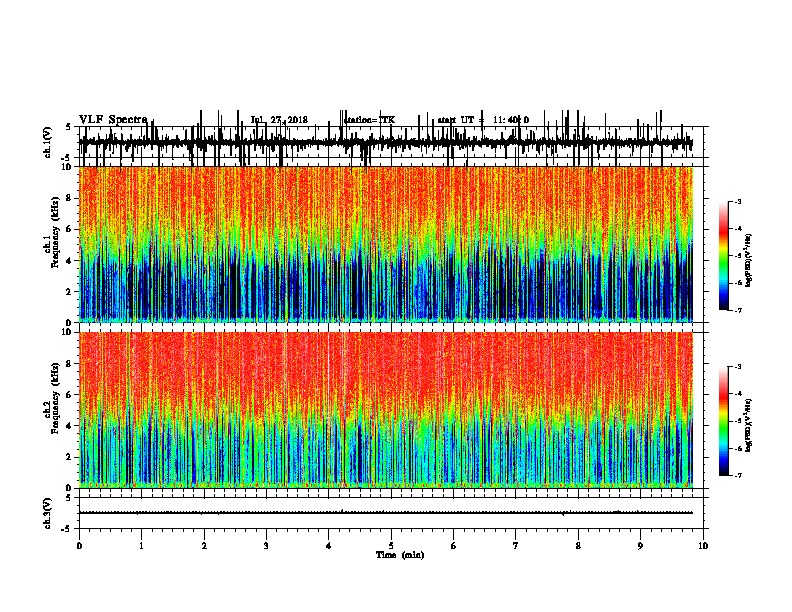
Task: Click the "8" kHz tick of ch.1 spectrogram
Action: coord(69,198)
